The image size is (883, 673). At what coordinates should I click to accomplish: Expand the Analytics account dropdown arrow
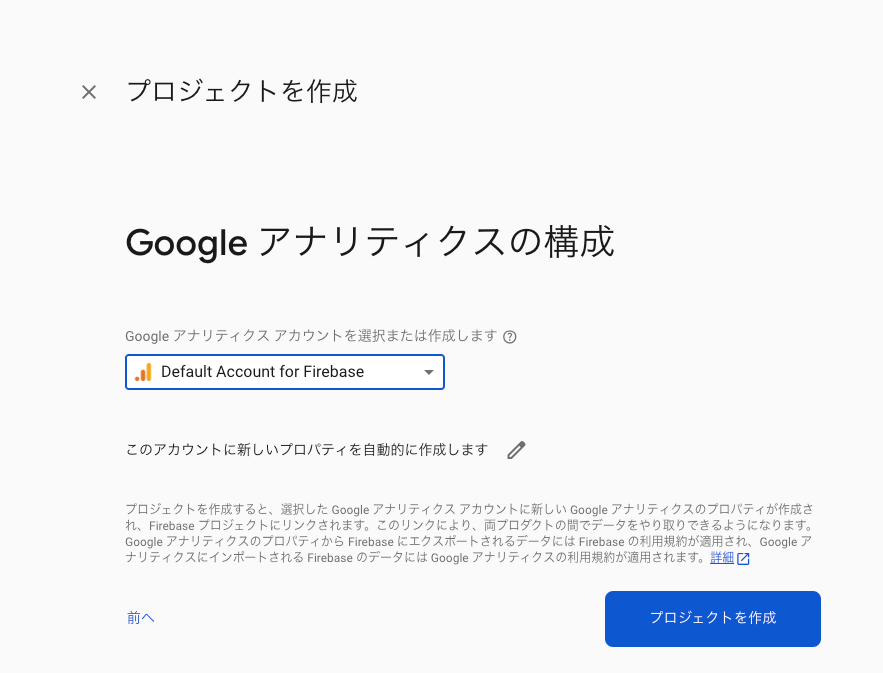(429, 372)
